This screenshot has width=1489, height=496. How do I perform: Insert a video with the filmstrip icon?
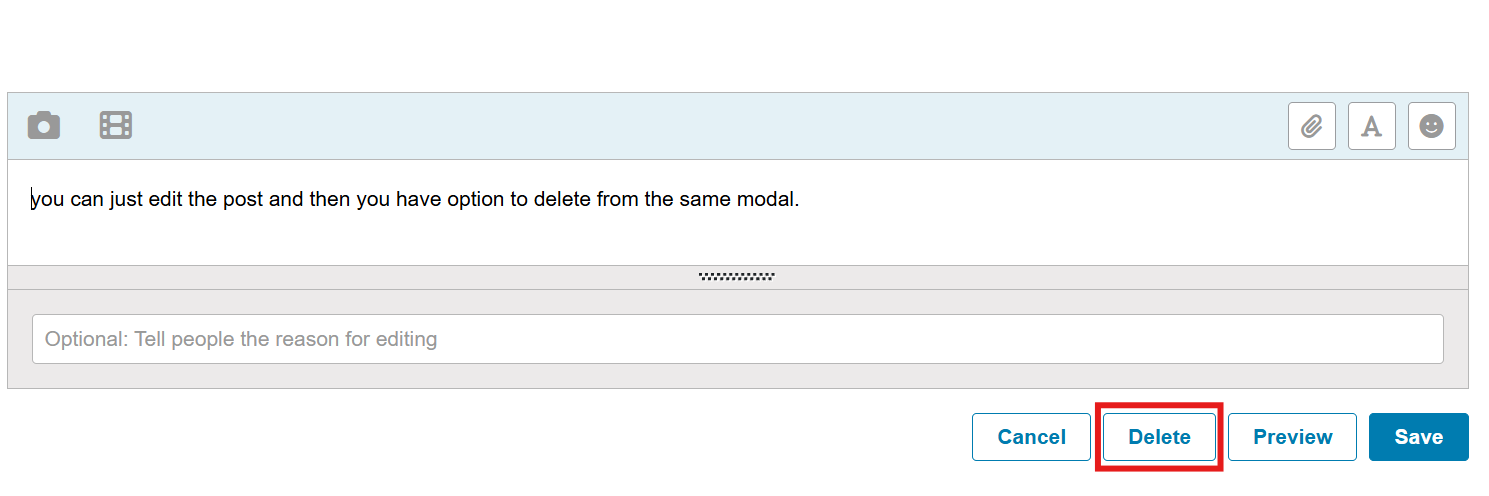[x=116, y=126]
